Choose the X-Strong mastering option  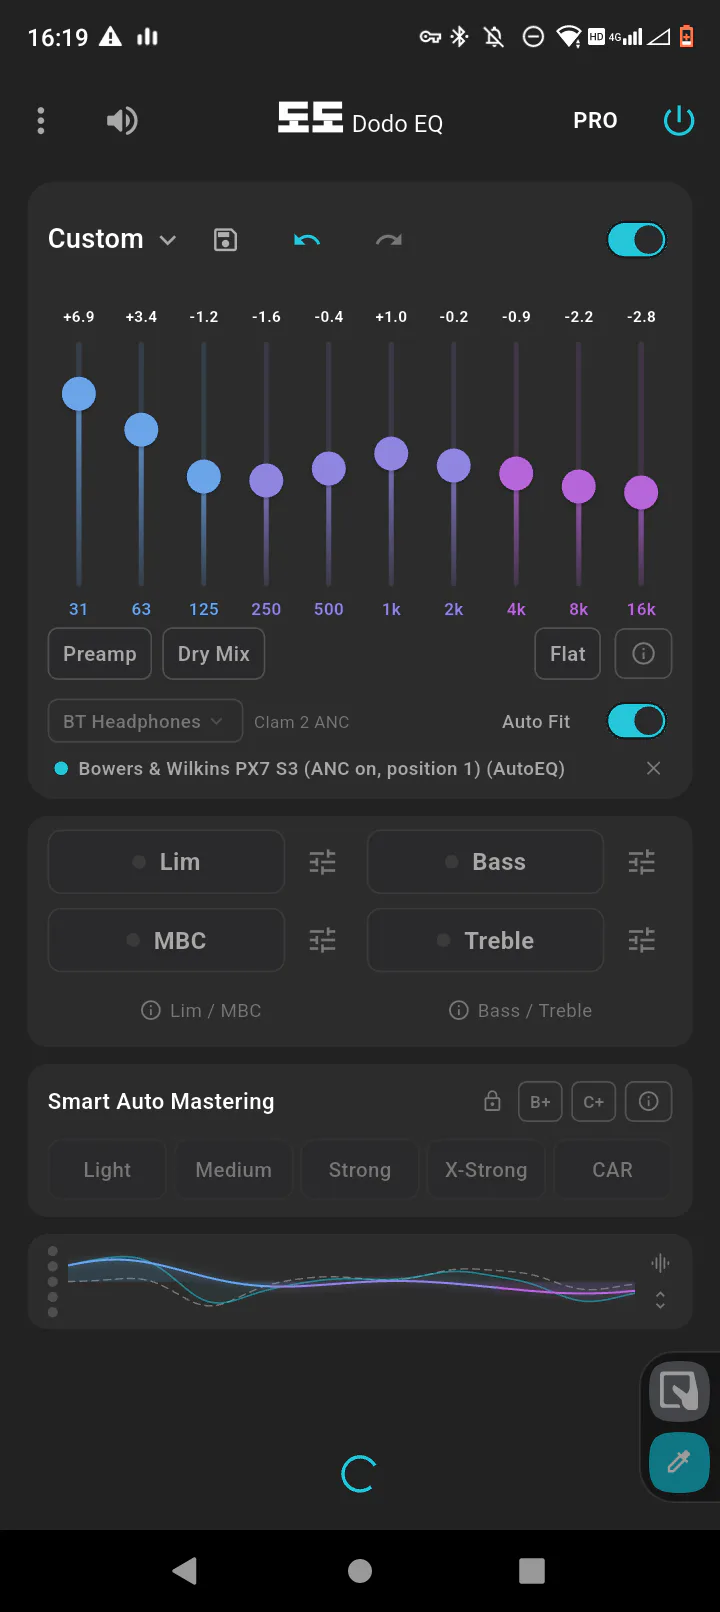click(486, 1170)
